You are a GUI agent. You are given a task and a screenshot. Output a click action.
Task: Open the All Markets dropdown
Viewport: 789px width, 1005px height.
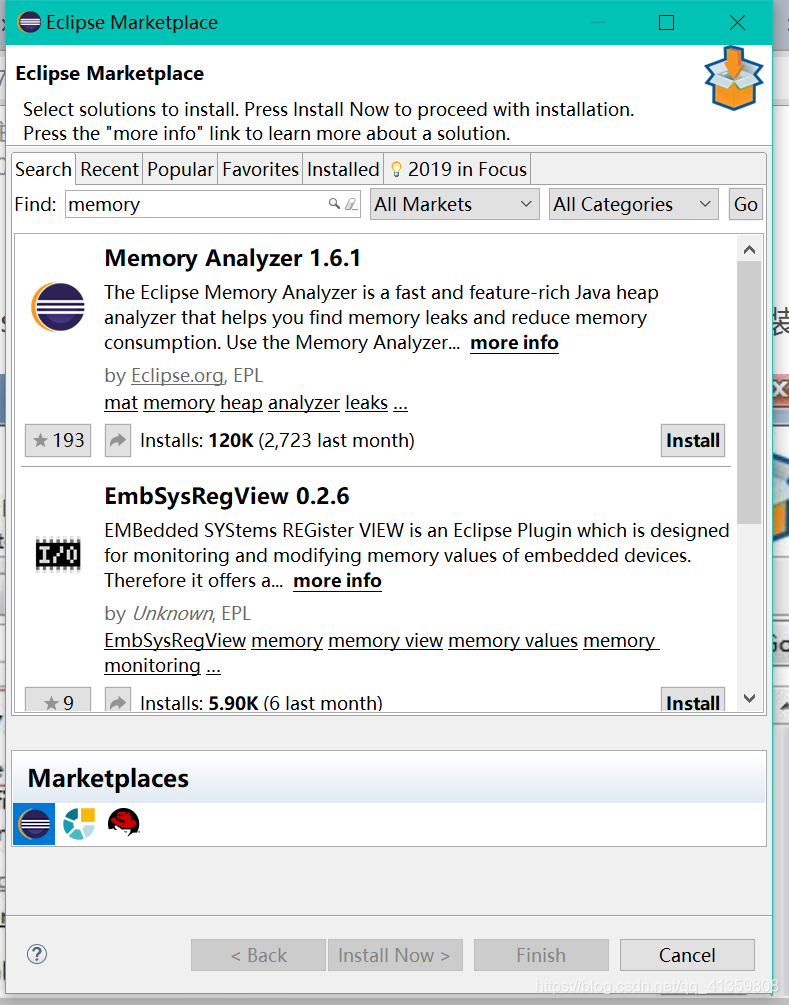pyautogui.click(x=455, y=204)
